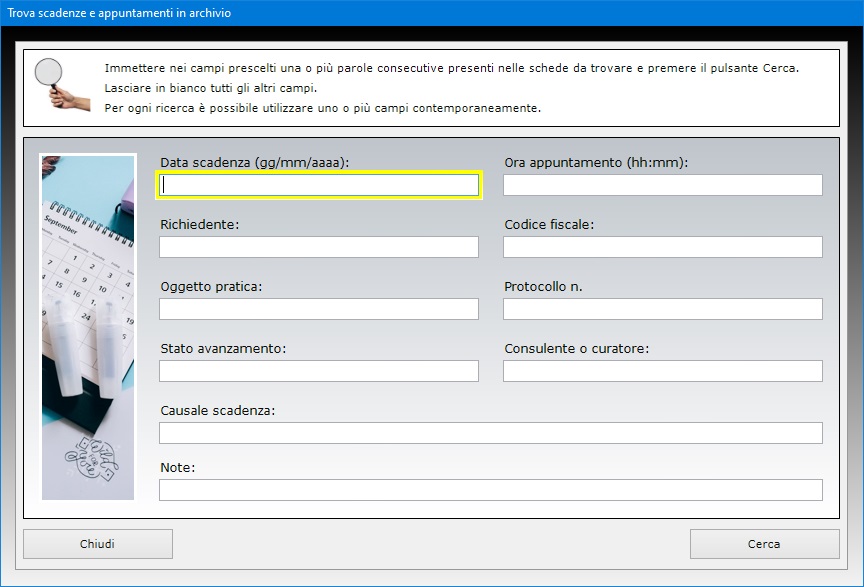Click the window title bar text
Image resolution: width=864 pixels, height=587 pixels.
pos(120,13)
